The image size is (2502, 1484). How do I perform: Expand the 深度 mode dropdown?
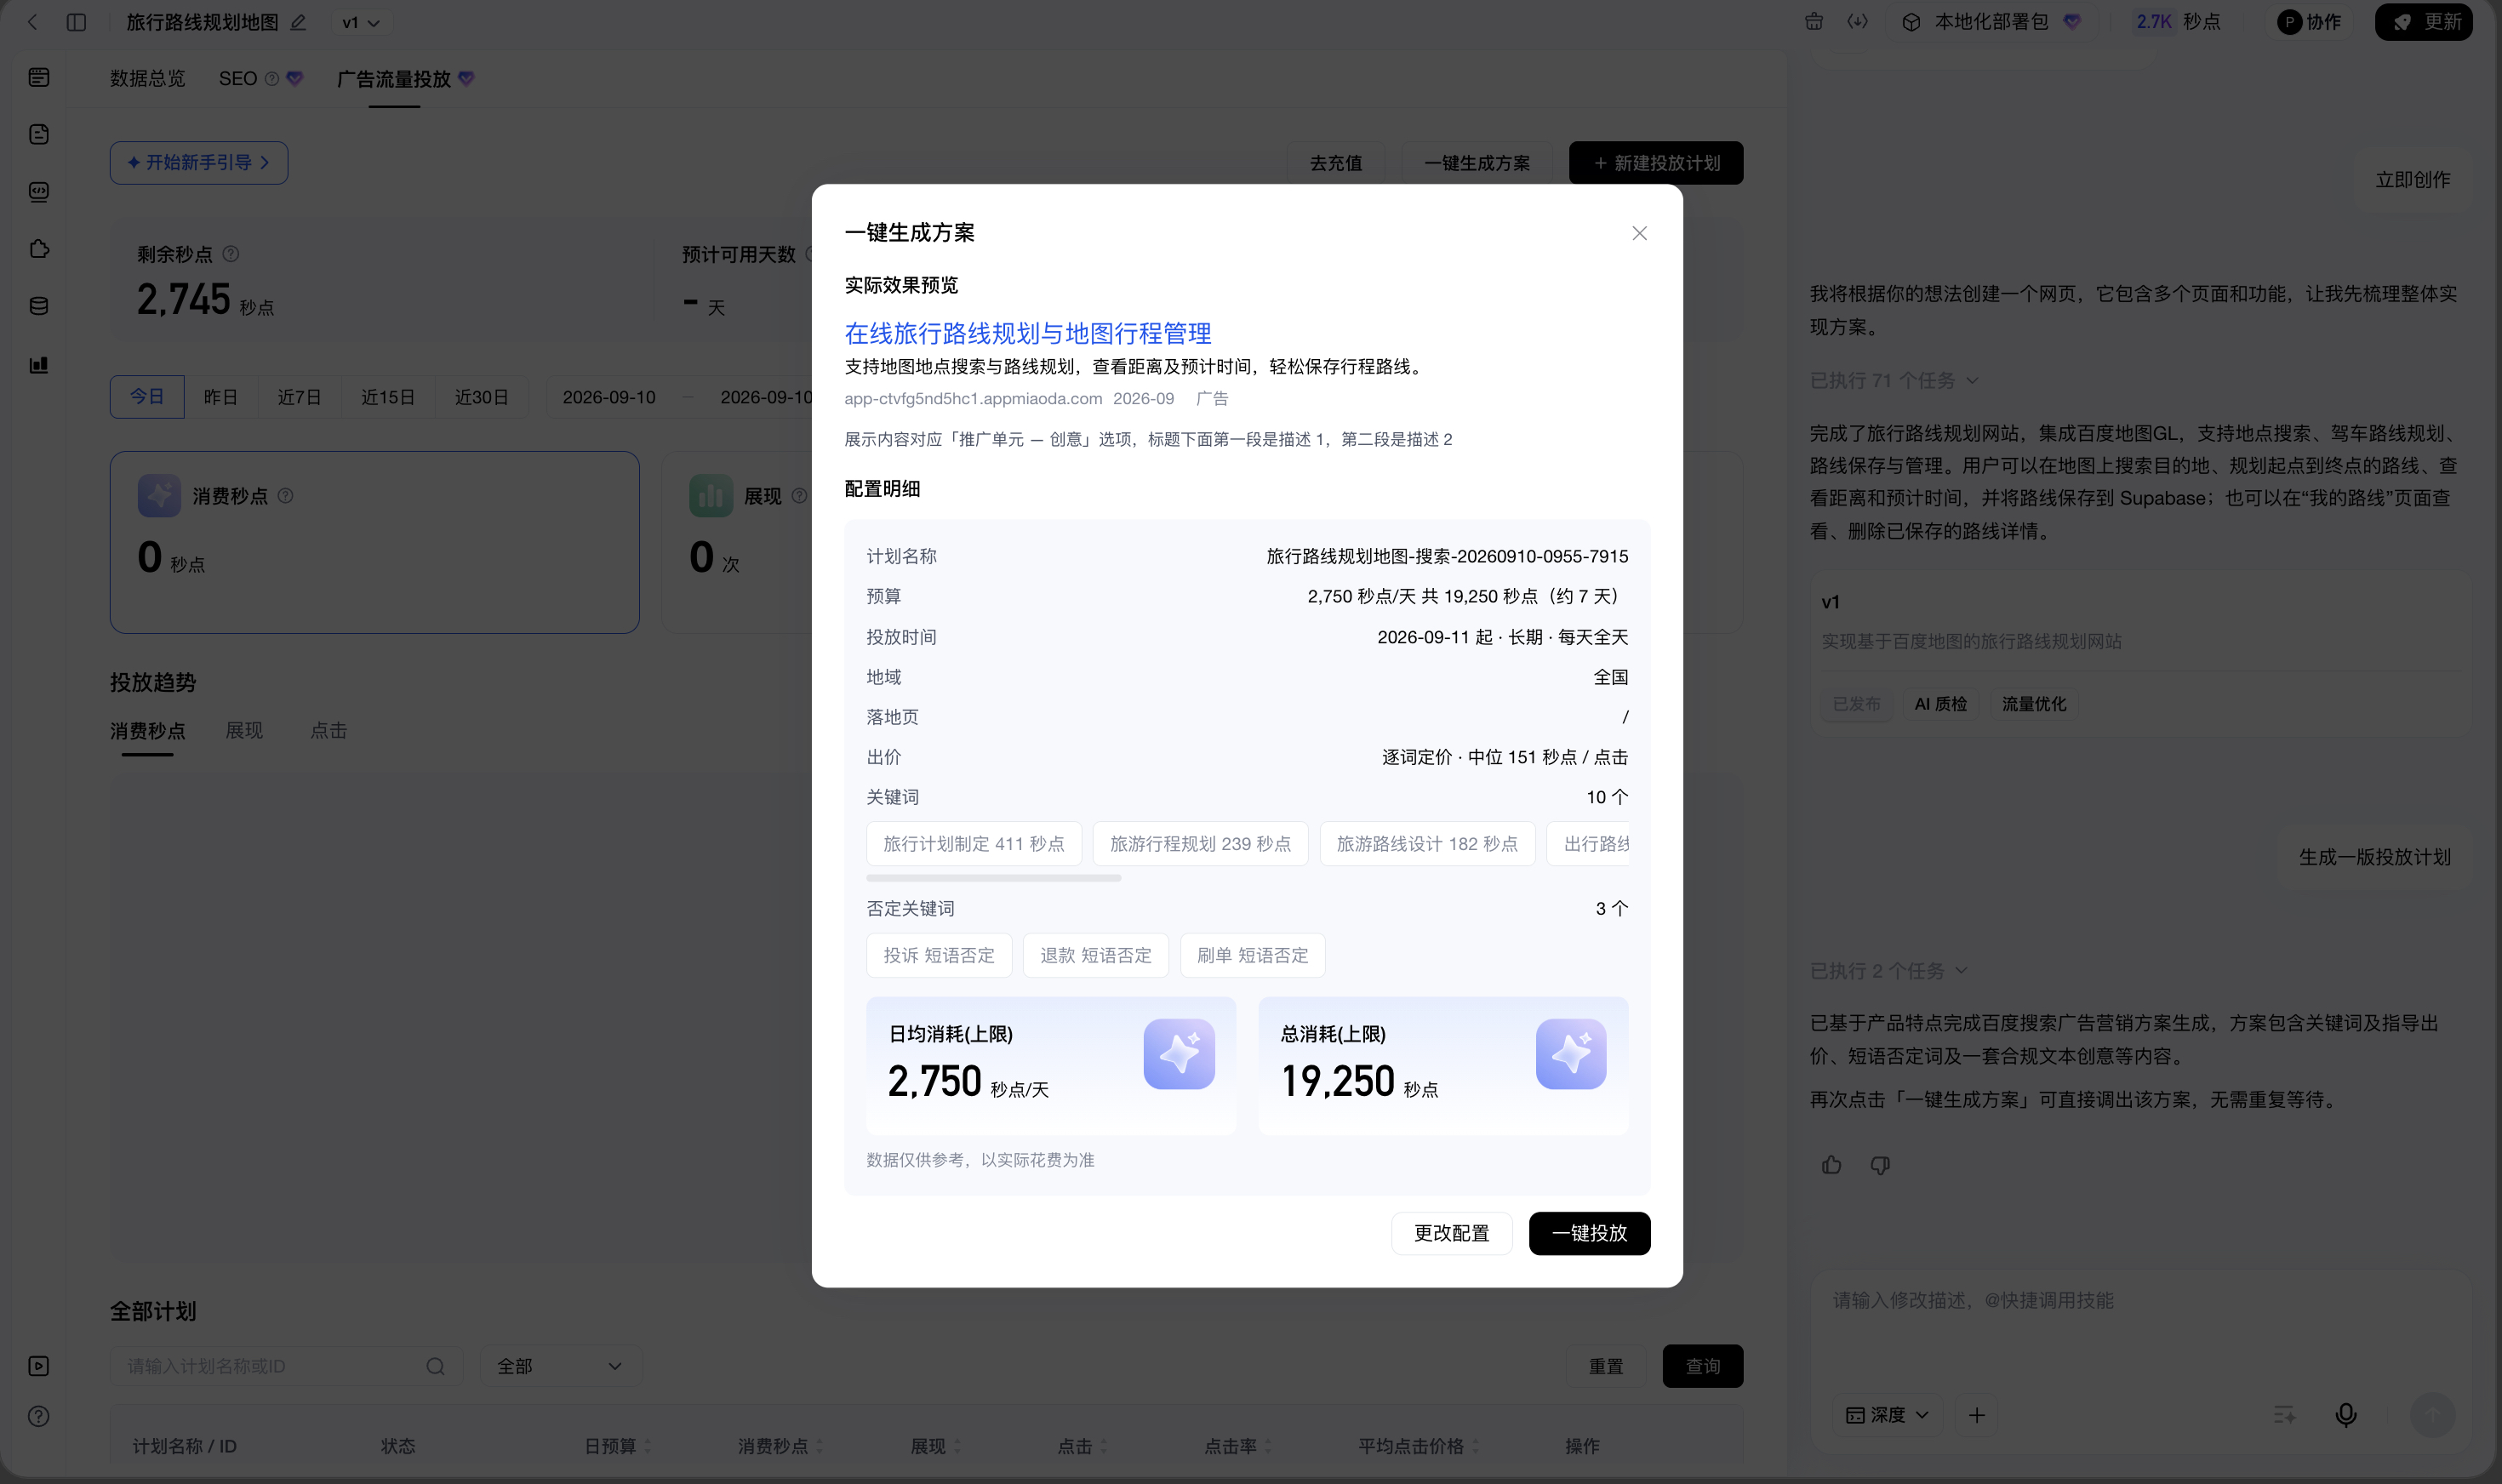coord(1887,1414)
